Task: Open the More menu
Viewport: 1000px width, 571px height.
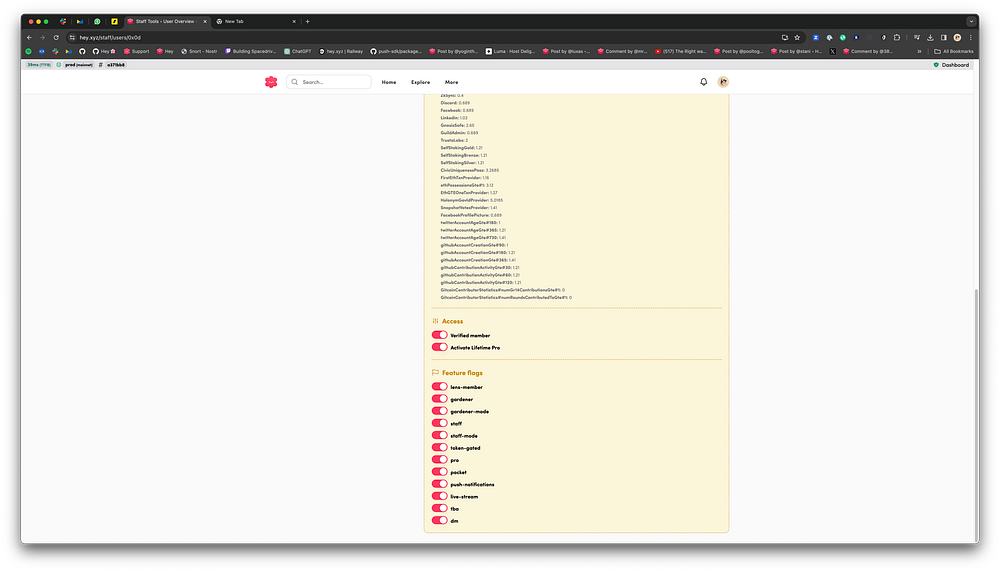Action: [452, 82]
